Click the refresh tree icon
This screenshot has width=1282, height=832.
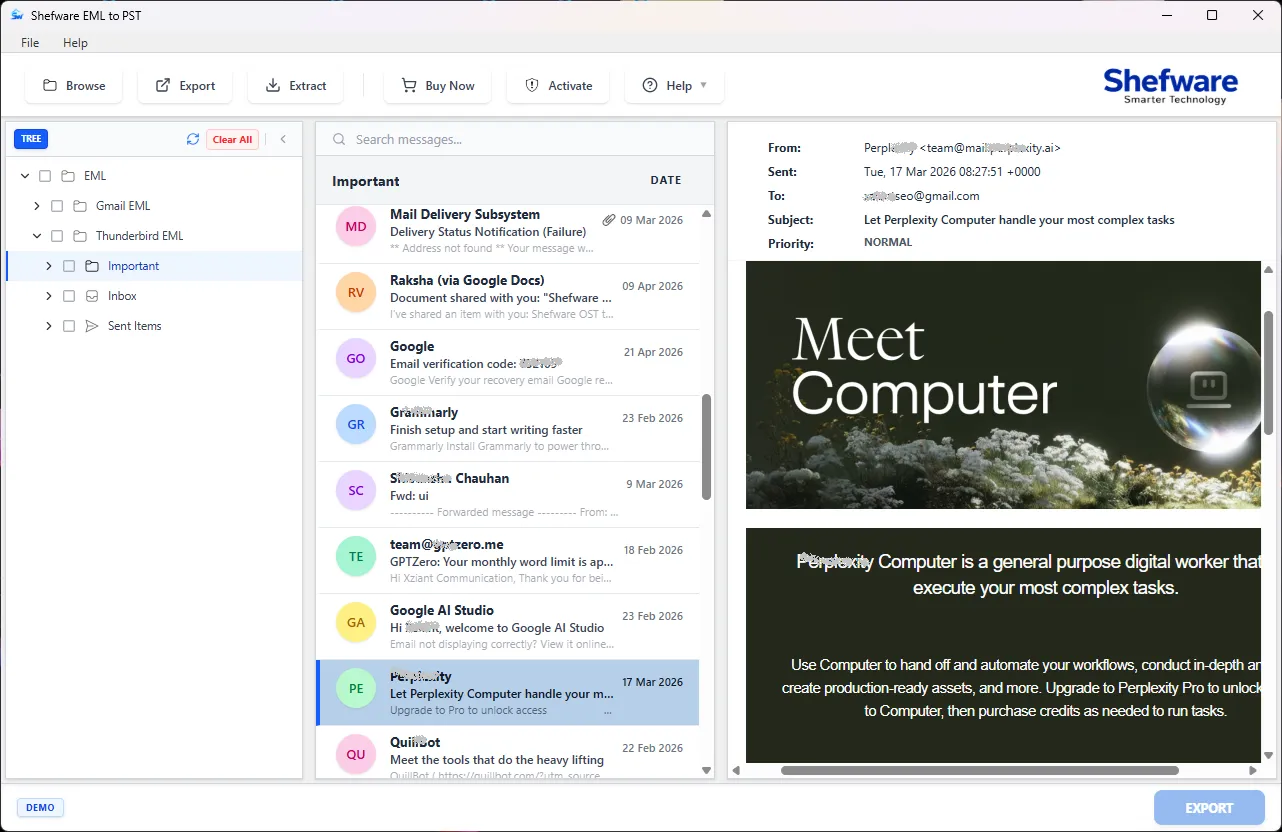click(193, 139)
